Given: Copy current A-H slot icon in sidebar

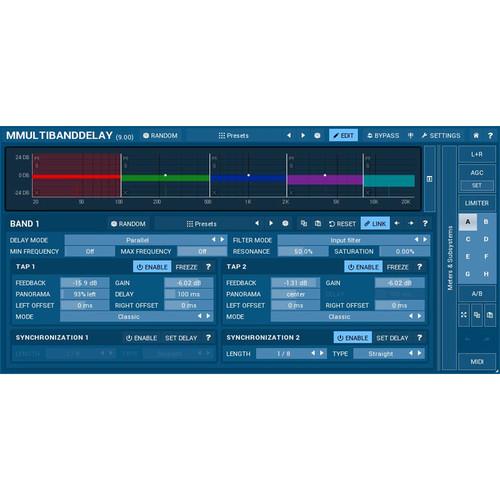Looking at the screenshot, I should tap(477, 315).
